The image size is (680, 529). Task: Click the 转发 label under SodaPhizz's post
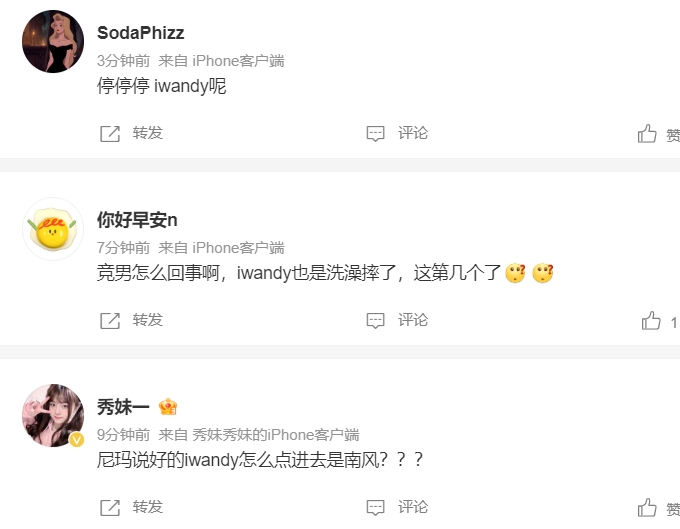click(148, 133)
